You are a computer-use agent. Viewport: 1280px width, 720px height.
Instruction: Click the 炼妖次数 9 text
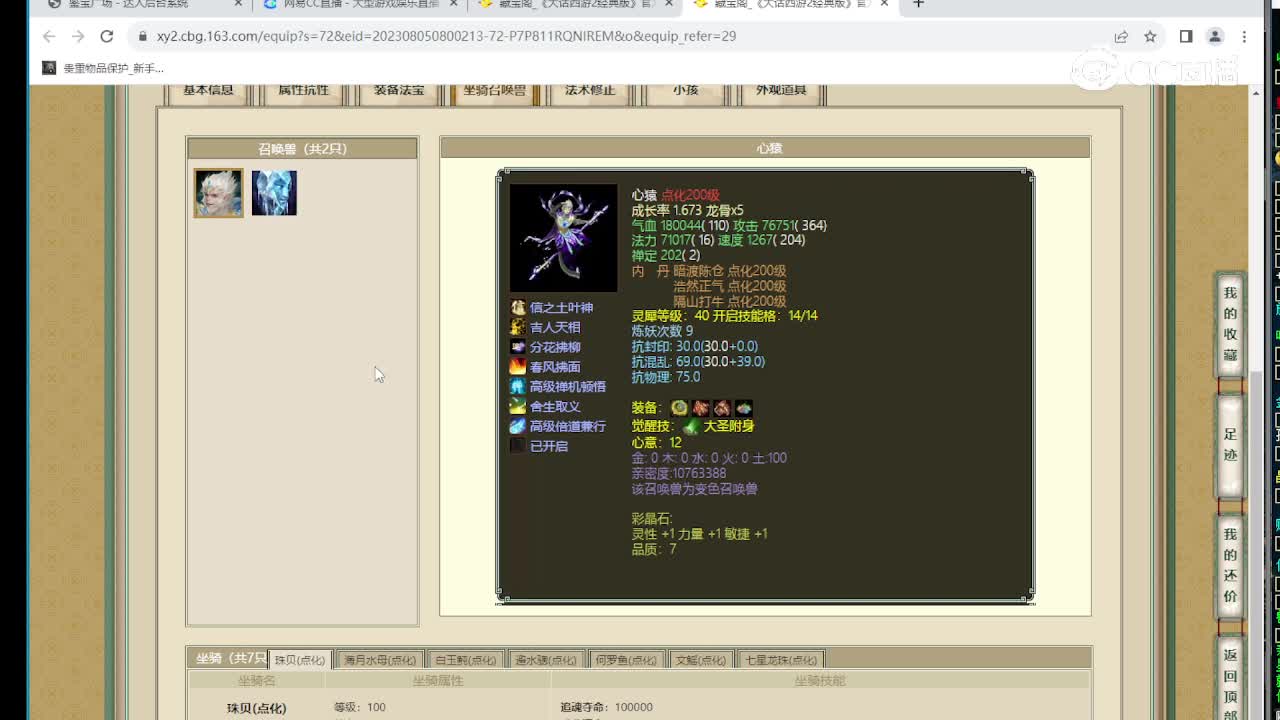662,331
